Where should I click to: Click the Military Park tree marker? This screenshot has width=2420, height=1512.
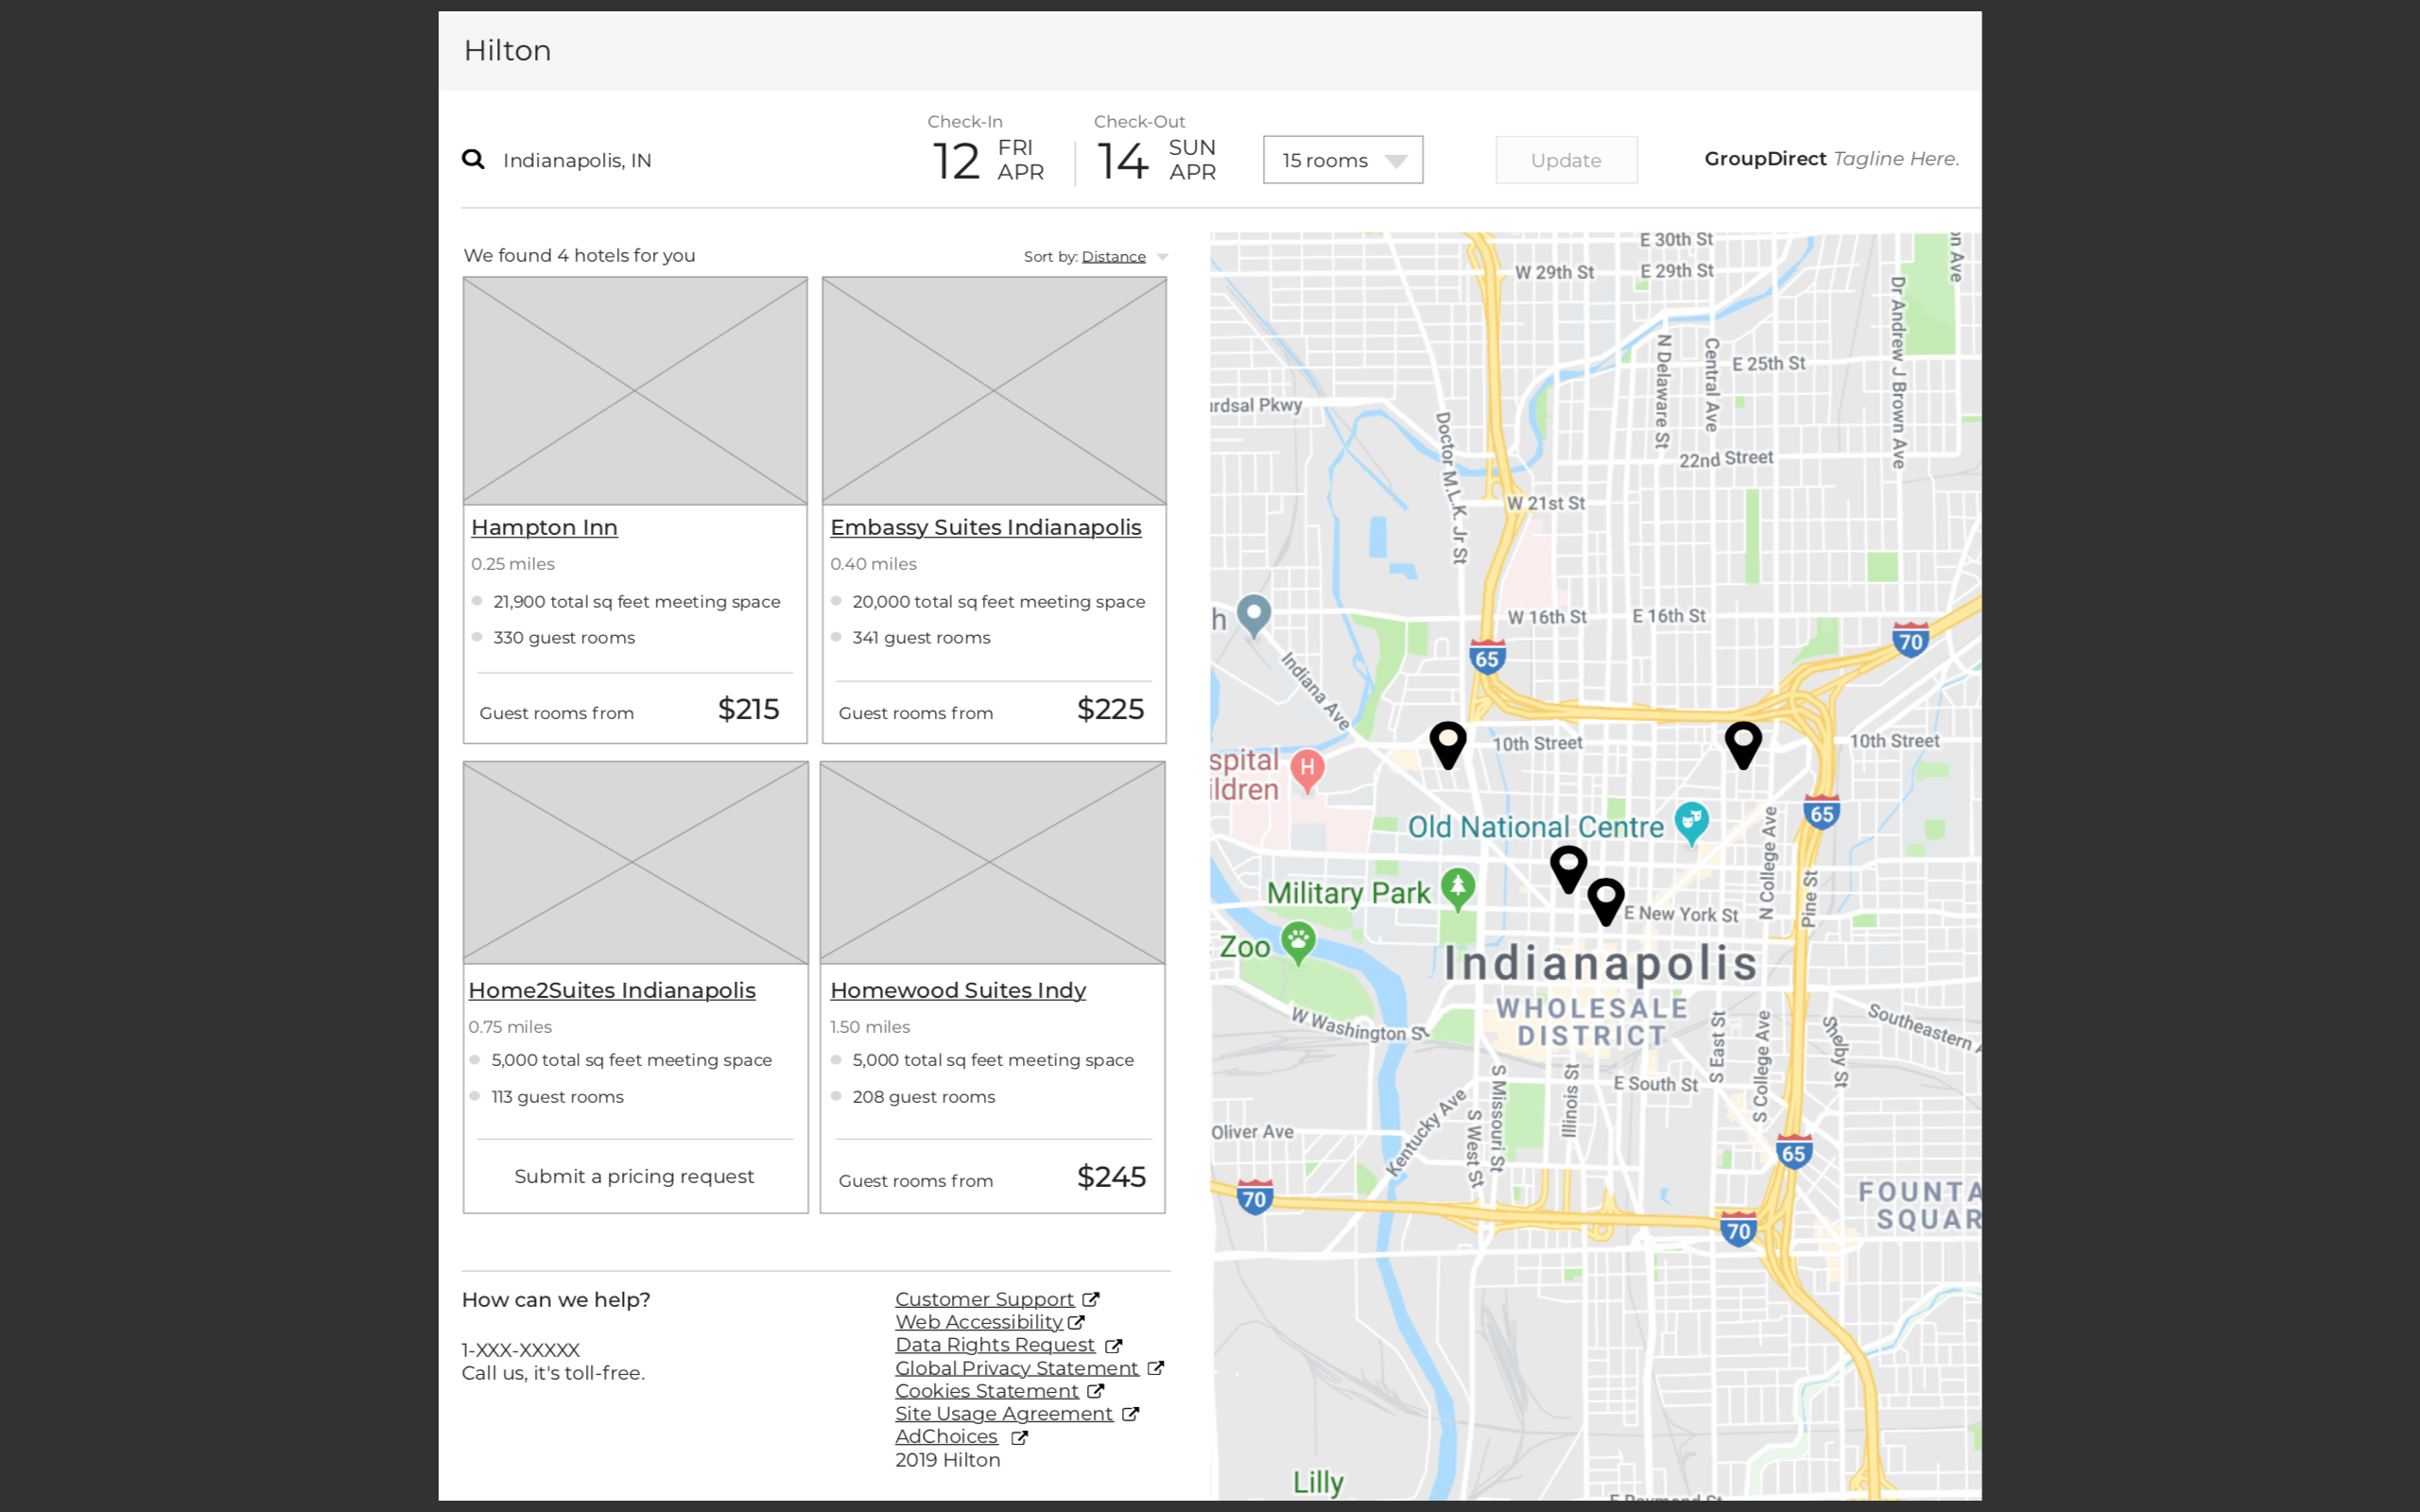point(1458,887)
